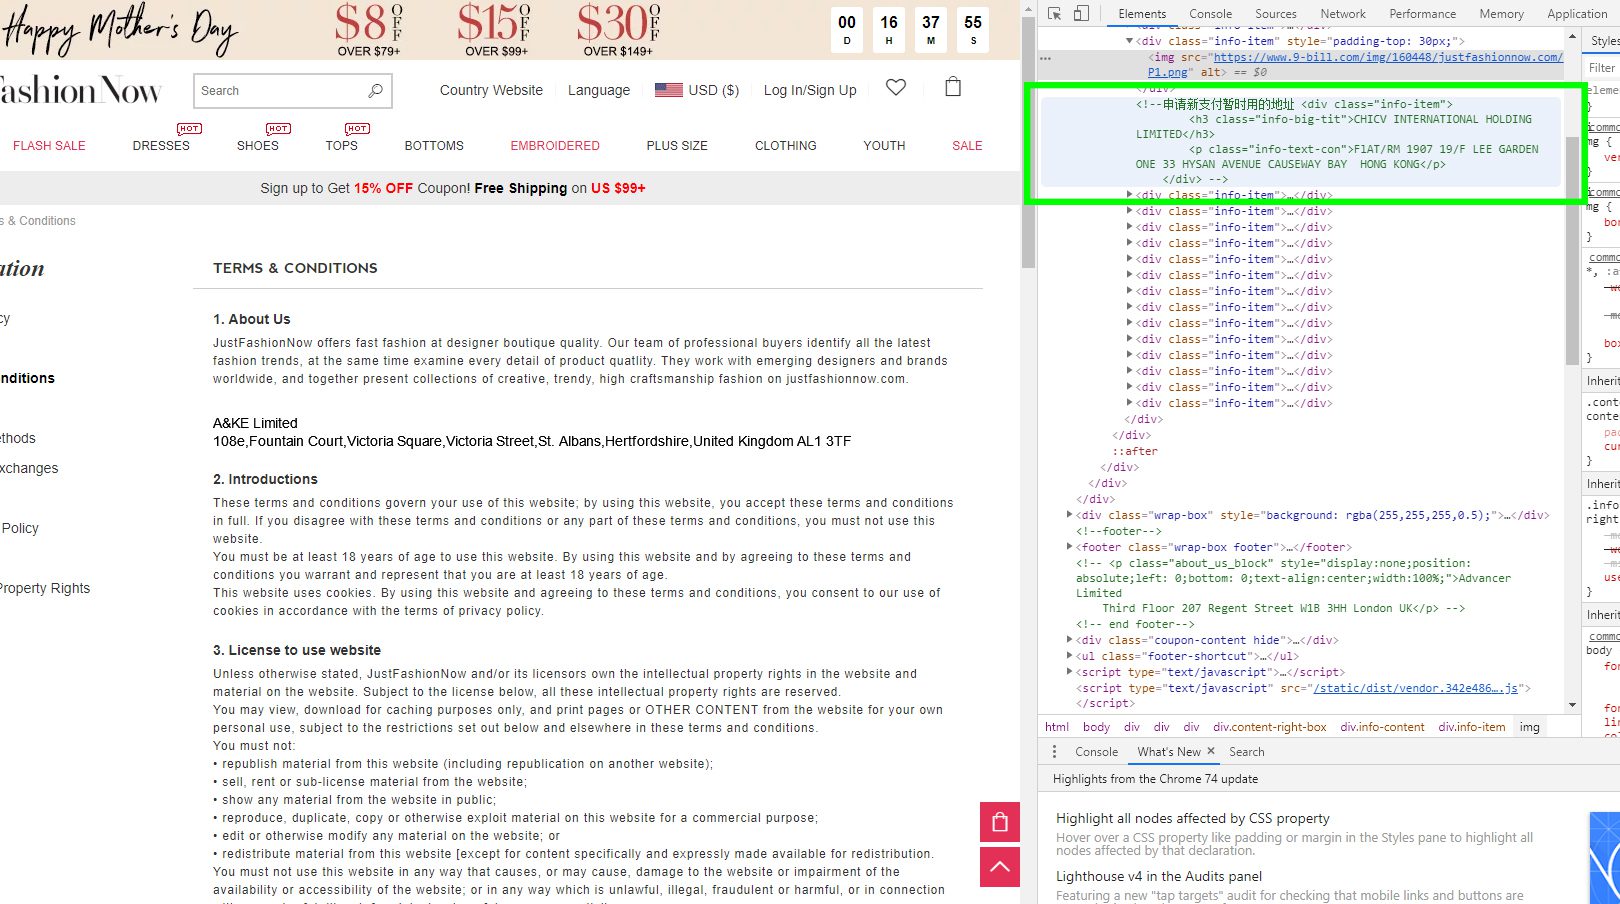The width and height of the screenshot is (1620, 904).
Task: Select the html node in breadcrumb
Action: [1056, 727]
